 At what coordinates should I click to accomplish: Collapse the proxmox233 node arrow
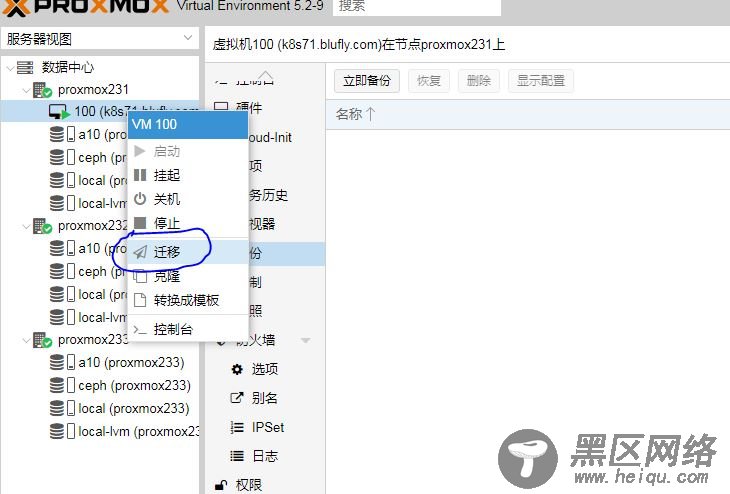(27, 341)
